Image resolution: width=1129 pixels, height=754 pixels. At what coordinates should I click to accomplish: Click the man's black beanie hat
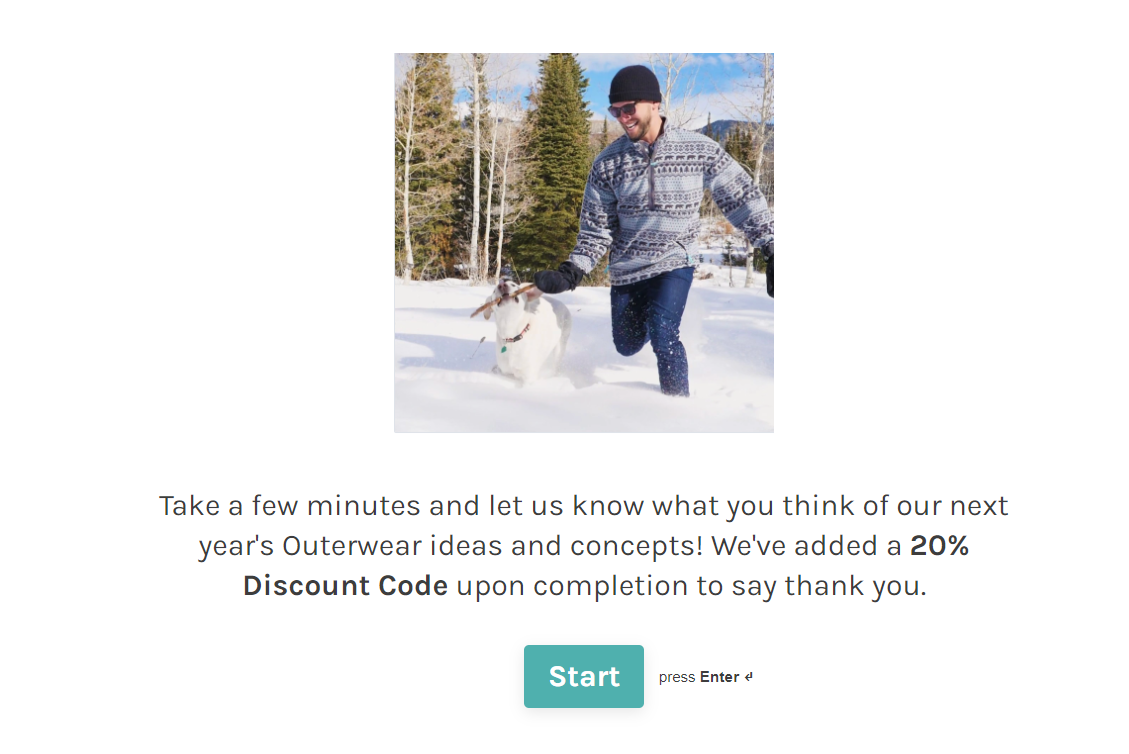[634, 83]
